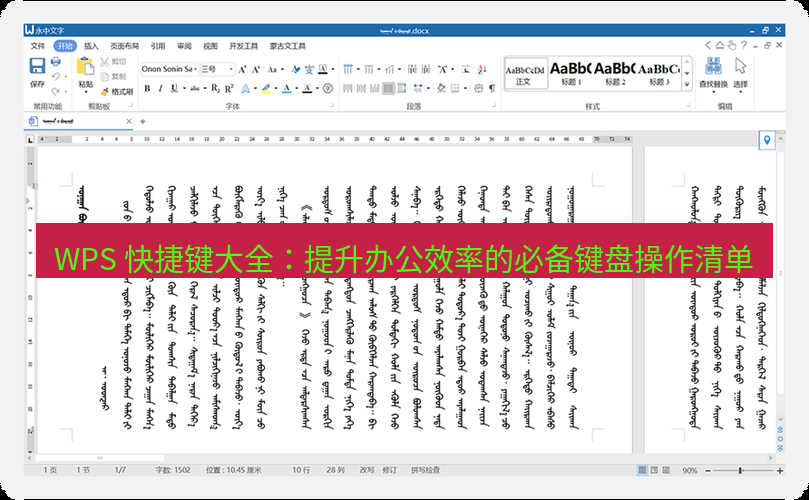The image size is (809, 500).
Task: Click the Print icon beside Save
Action: tap(56, 62)
